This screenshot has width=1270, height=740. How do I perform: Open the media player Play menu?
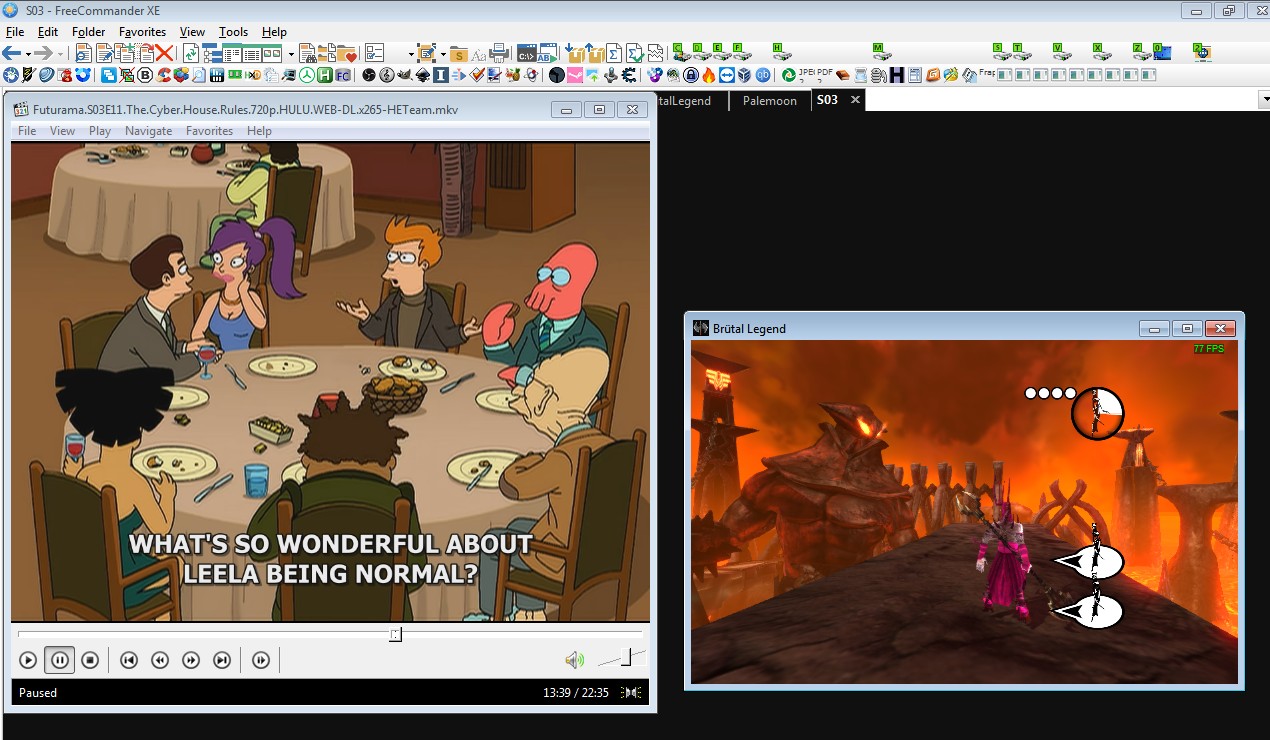coord(100,131)
